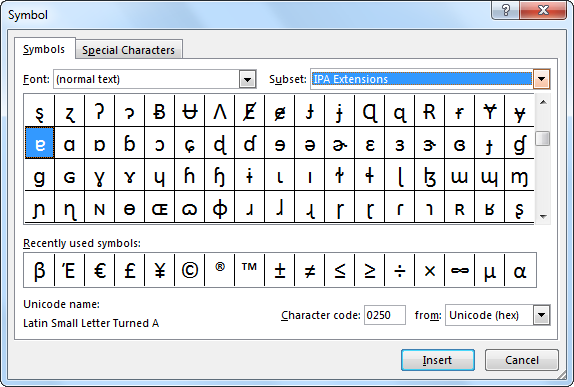Open the 'from' Unicode (hex) dropdown

(541, 315)
